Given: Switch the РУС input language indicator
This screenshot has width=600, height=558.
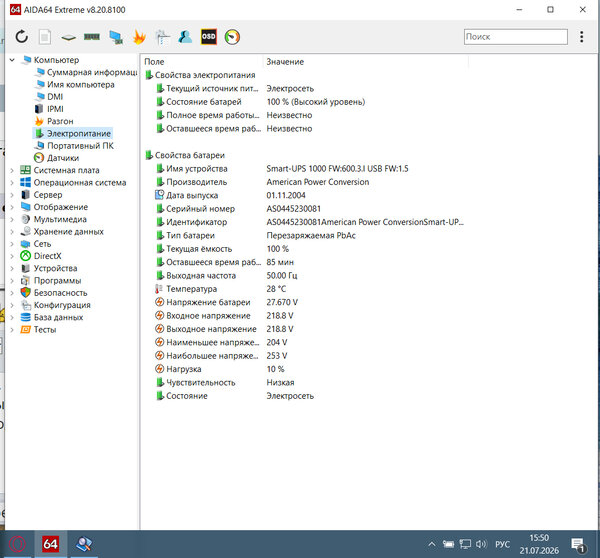Looking at the screenshot, I should point(502,544).
